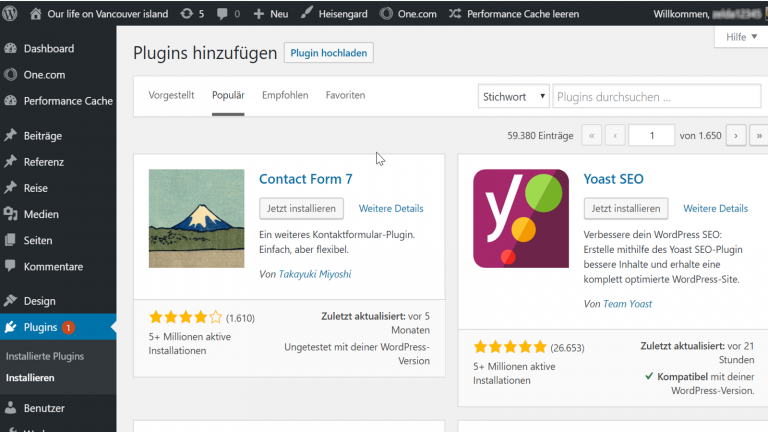
Task: Install the Contact Form 7 plugin
Action: click(x=301, y=208)
